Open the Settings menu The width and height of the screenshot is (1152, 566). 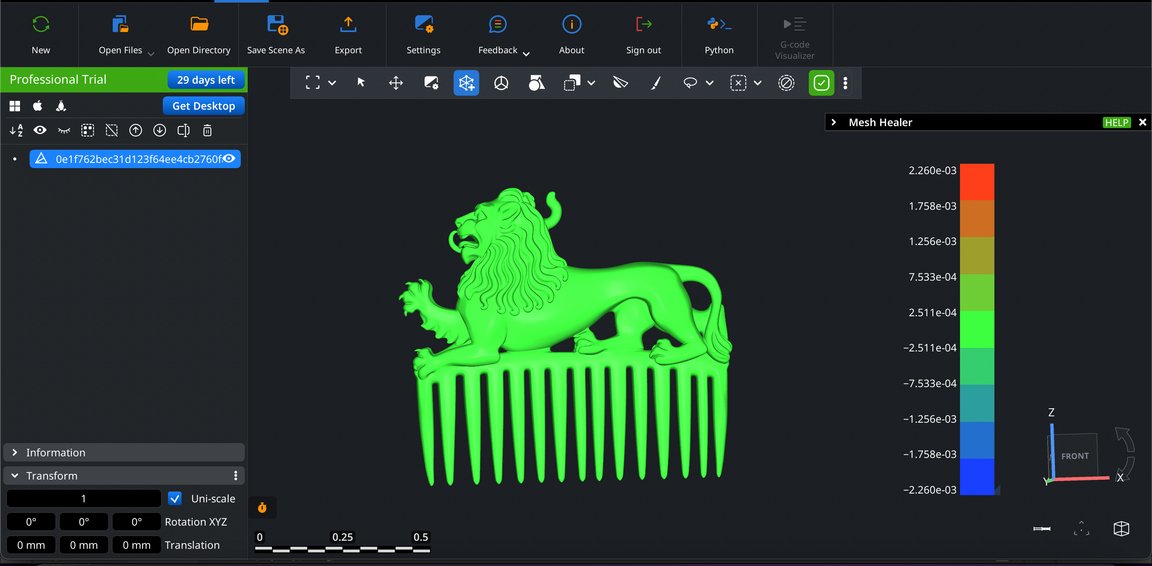(x=423, y=33)
